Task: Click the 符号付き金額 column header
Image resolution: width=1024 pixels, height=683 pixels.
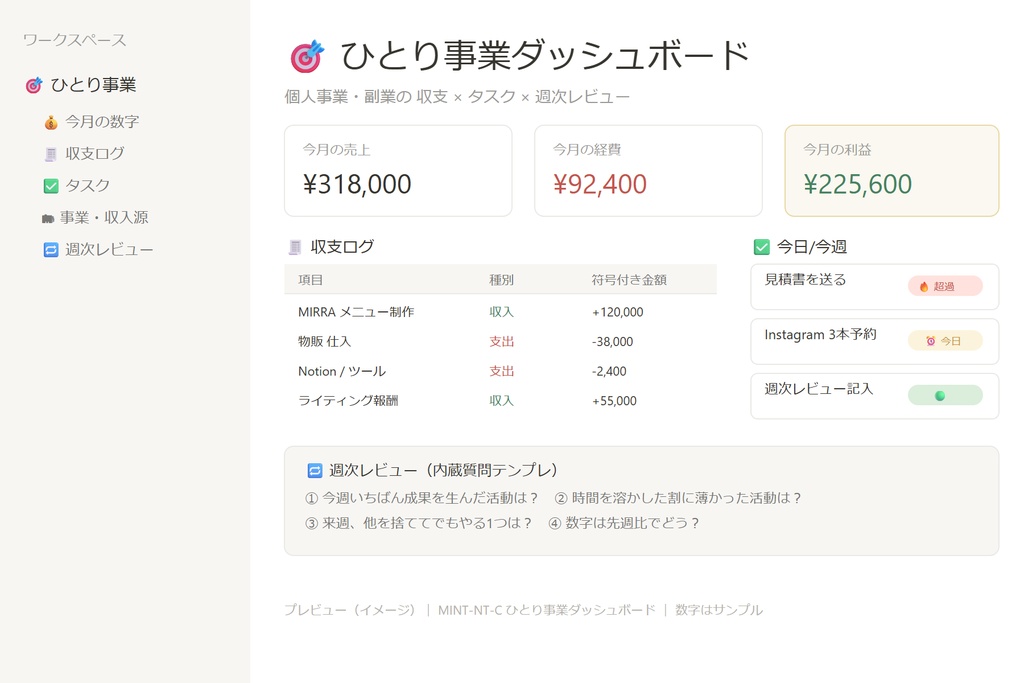Action: 629,280
